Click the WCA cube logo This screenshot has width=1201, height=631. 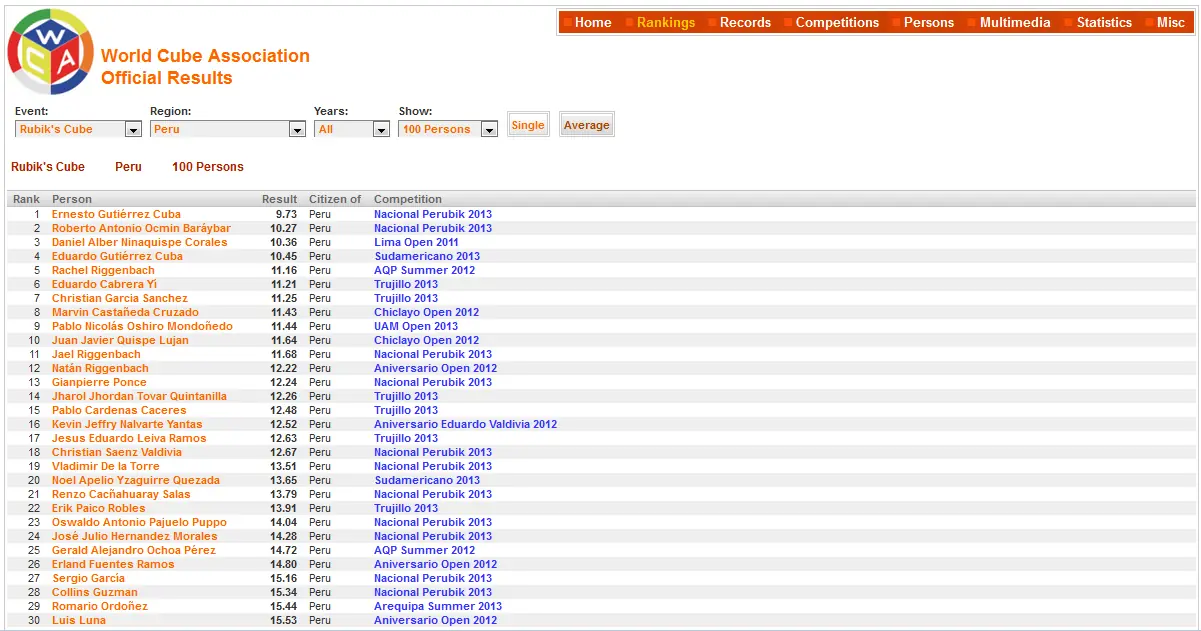(x=50, y=52)
